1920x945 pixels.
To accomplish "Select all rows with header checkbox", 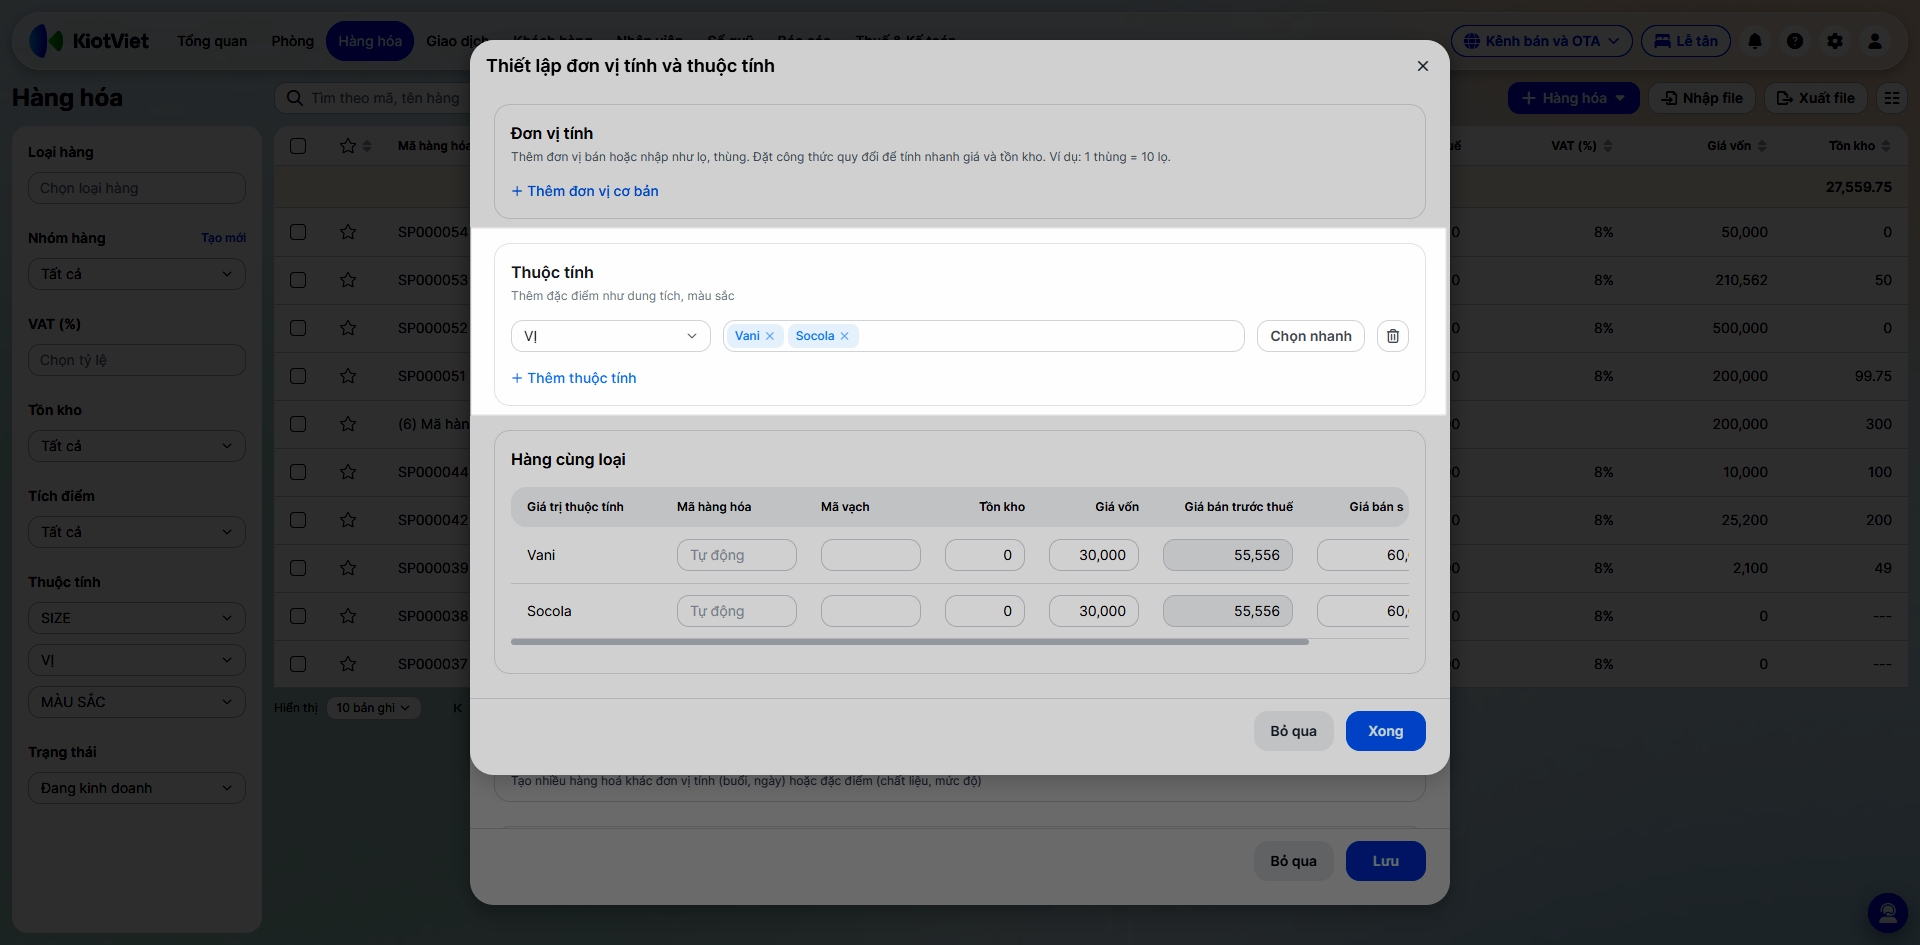I will coord(298,146).
